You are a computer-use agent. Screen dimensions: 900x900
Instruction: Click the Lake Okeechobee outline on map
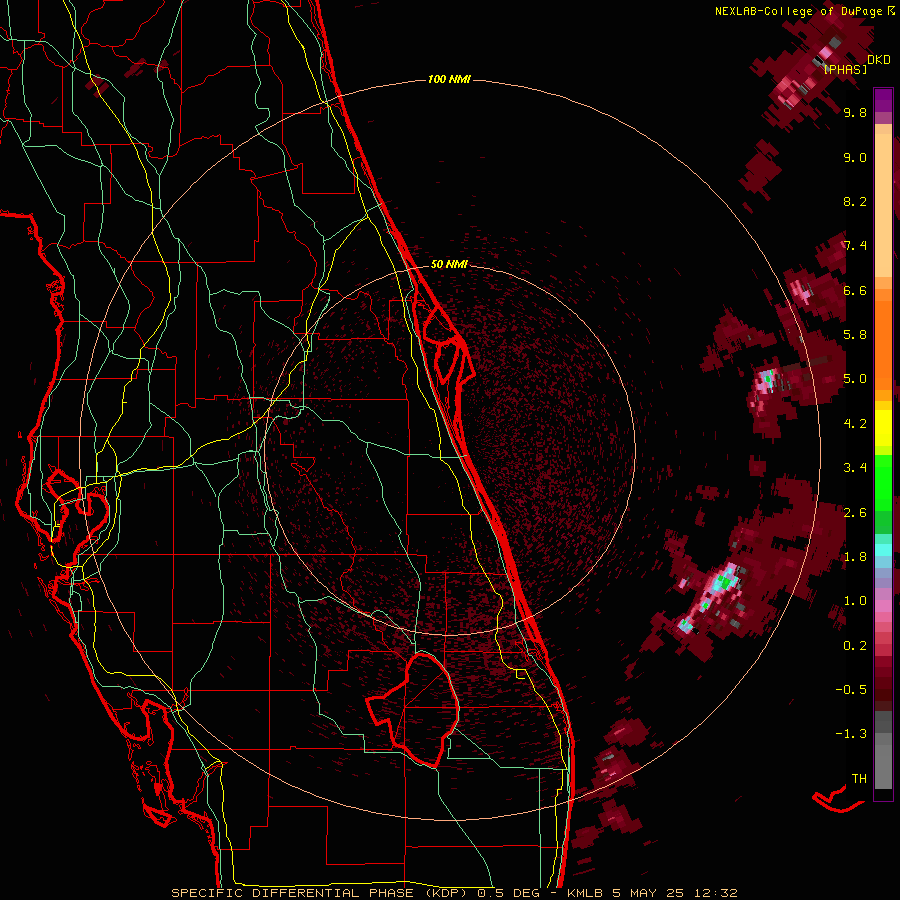[x=413, y=709]
